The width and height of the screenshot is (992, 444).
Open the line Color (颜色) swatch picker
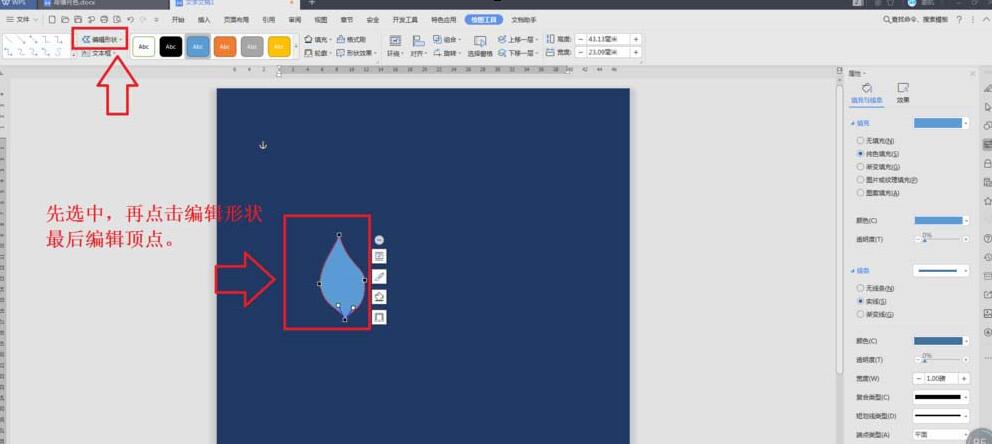point(941,341)
